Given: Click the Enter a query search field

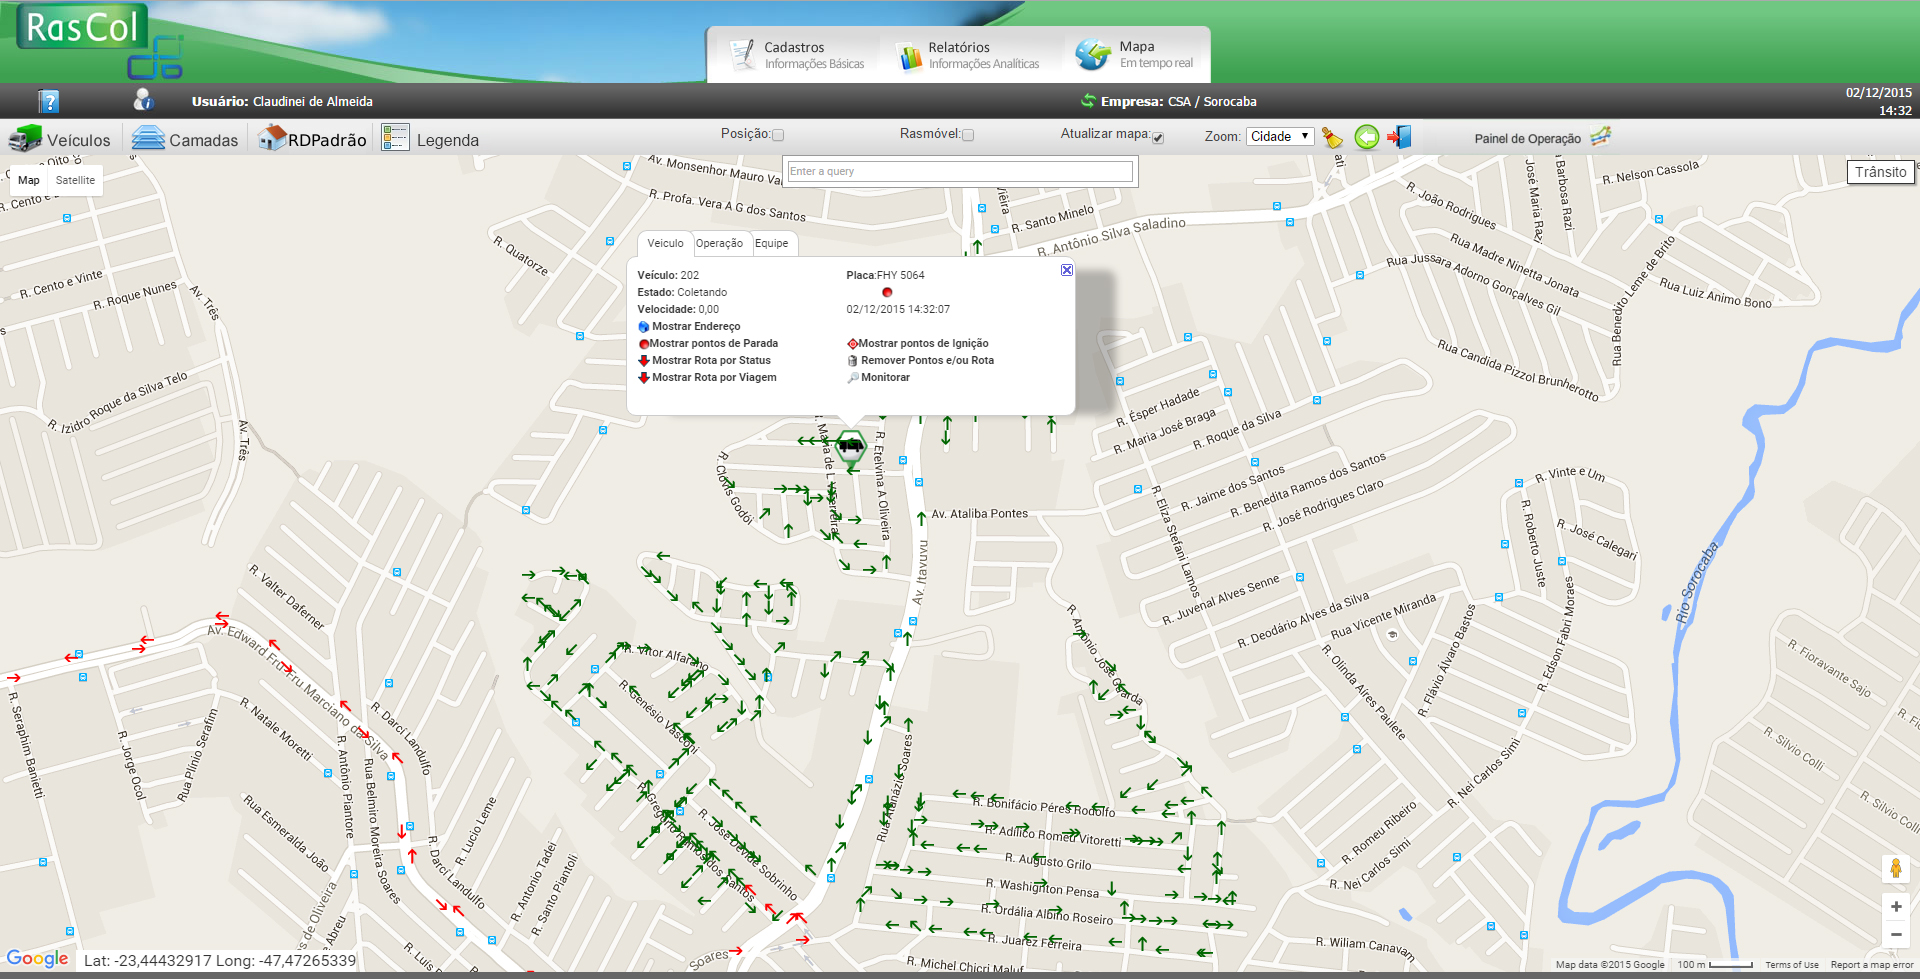Looking at the screenshot, I should pos(959,171).
